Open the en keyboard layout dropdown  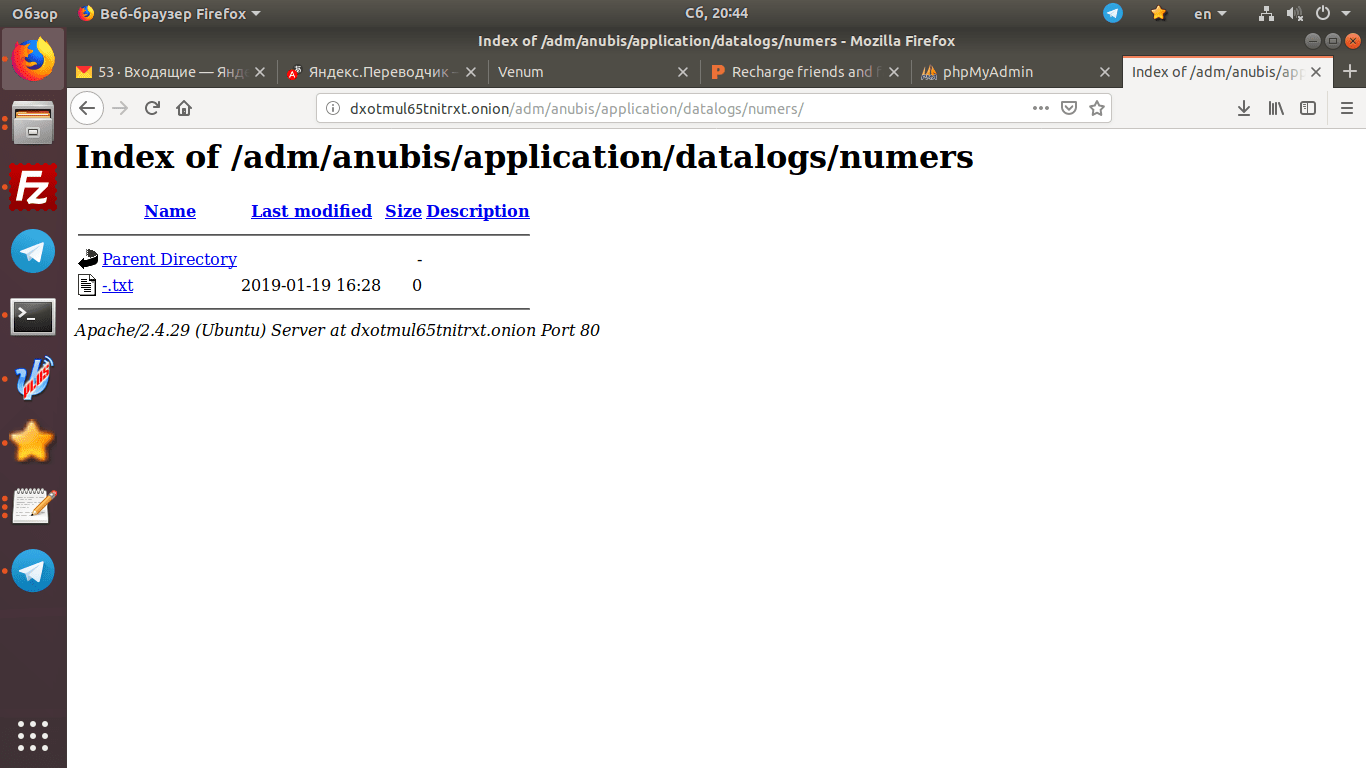[x=1210, y=13]
